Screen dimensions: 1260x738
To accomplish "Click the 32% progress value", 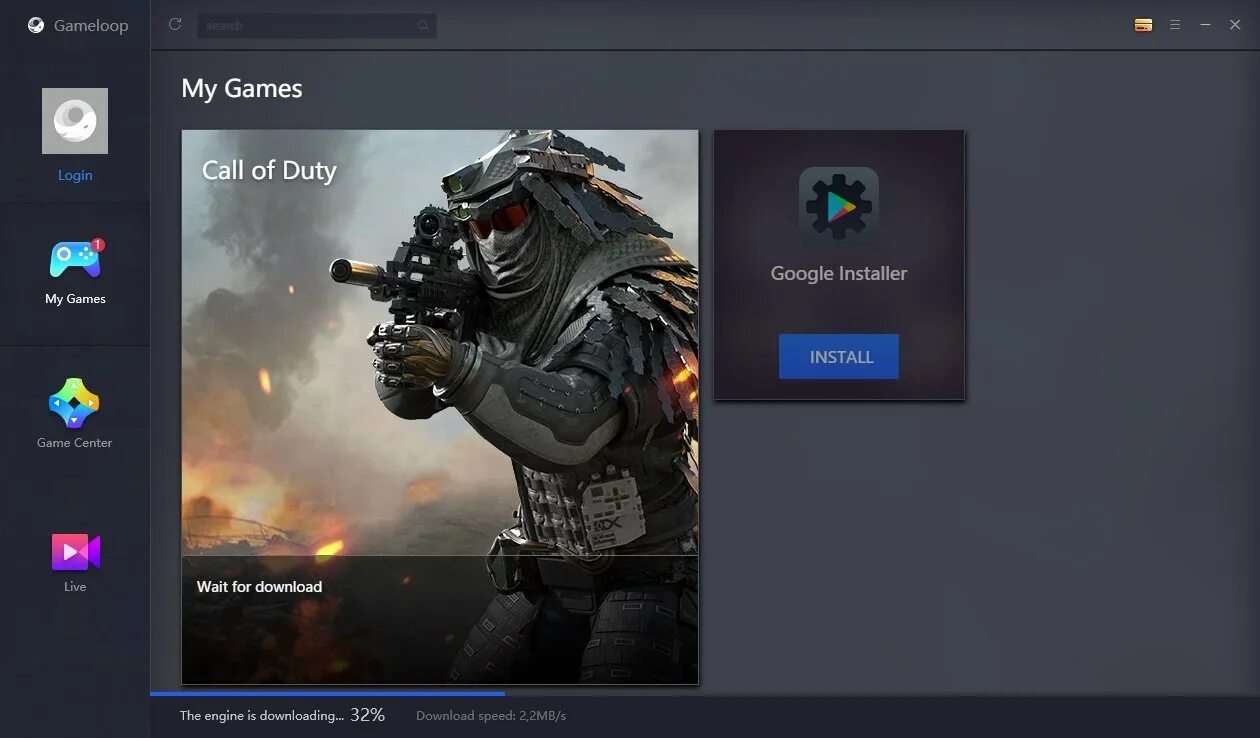I will point(367,715).
